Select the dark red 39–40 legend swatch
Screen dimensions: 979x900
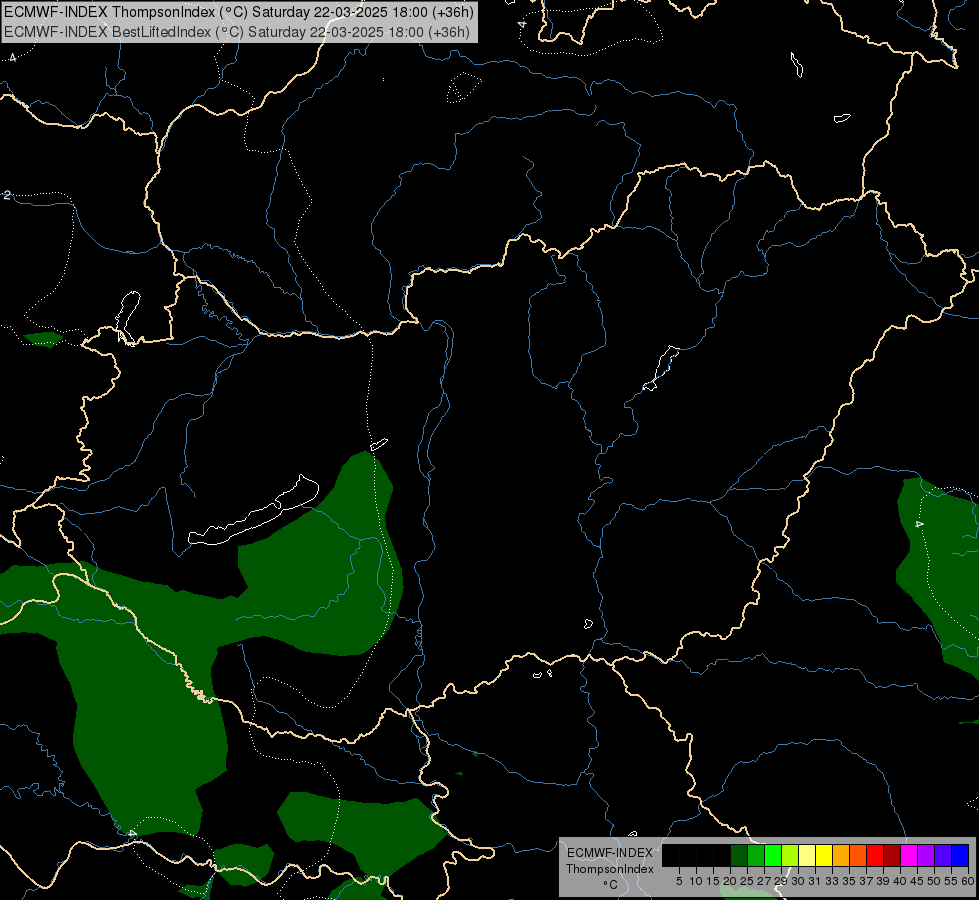pos(892,855)
